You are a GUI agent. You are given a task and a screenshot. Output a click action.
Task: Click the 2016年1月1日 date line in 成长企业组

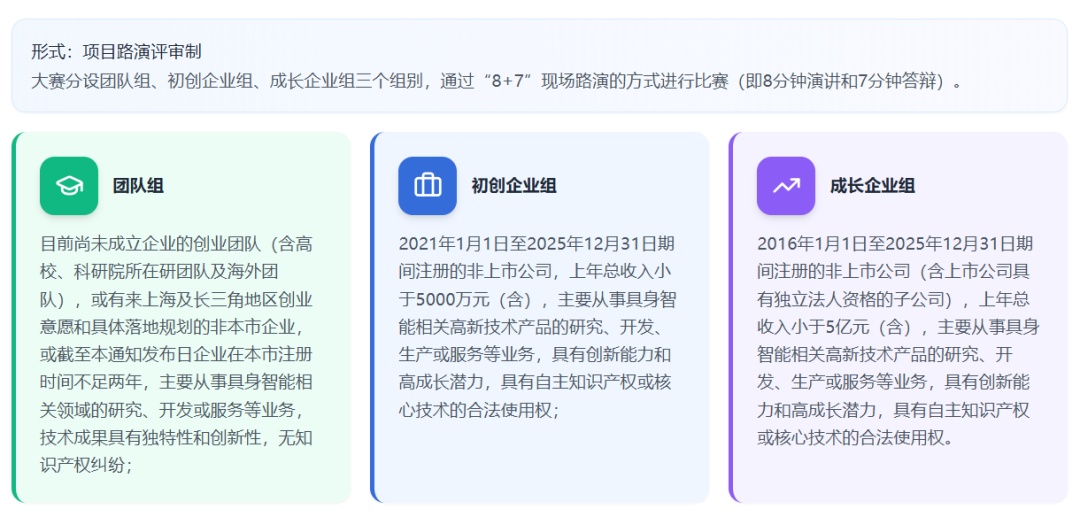894,244
